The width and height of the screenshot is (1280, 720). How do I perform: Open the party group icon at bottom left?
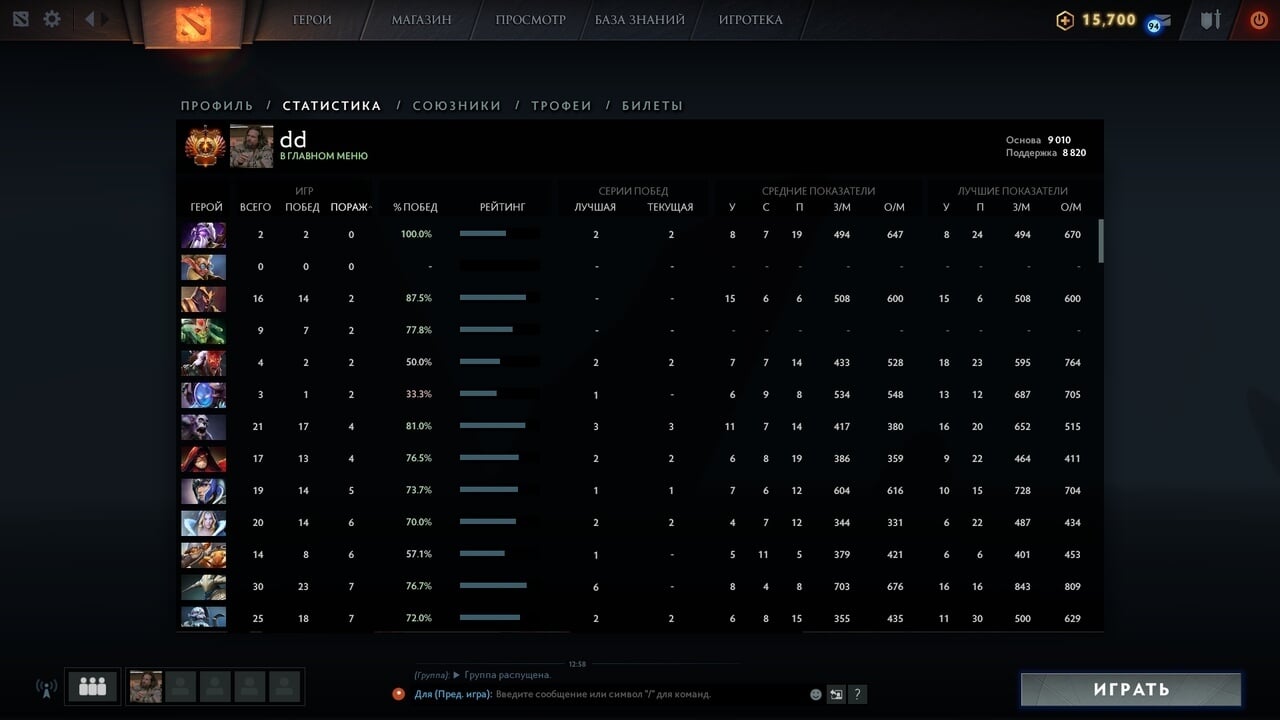tap(92, 687)
